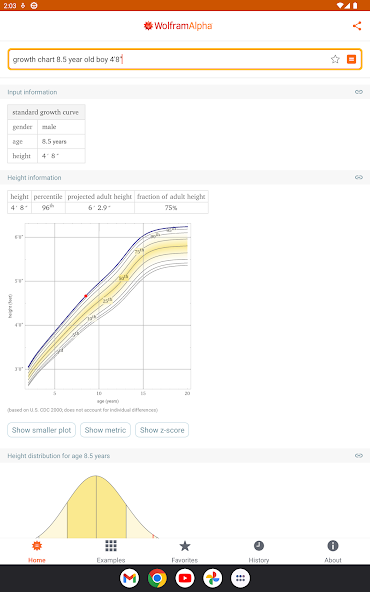Launch YouTube from the dock
This screenshot has height=592, width=370.
click(185, 578)
